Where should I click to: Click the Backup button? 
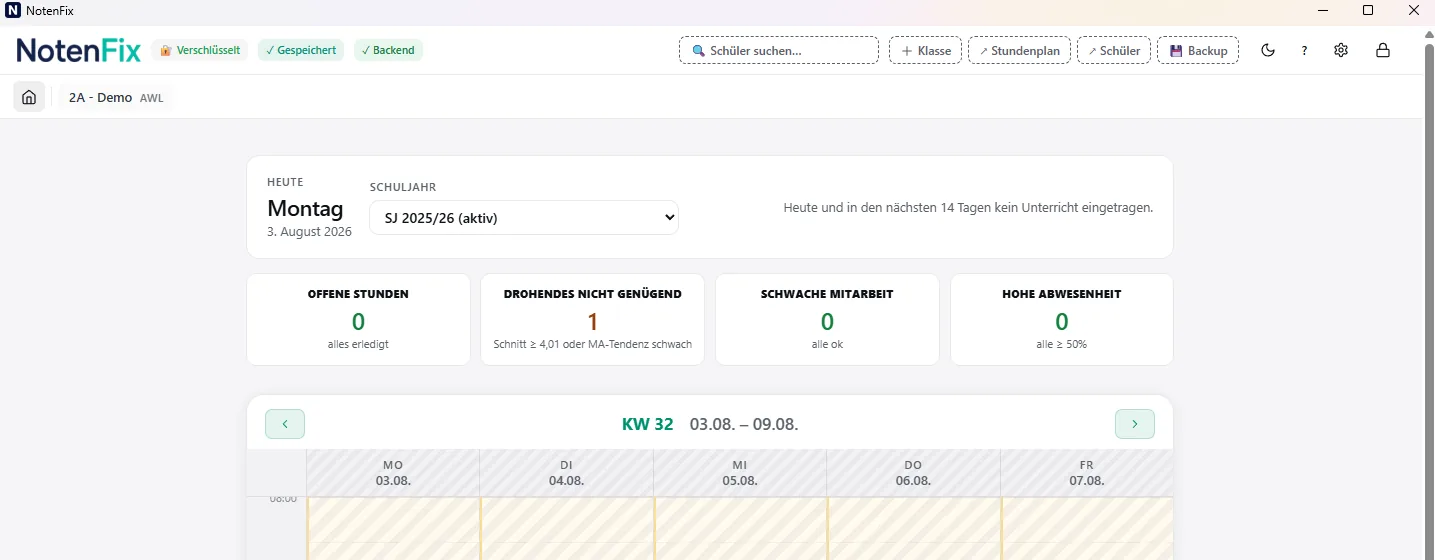pos(1198,50)
